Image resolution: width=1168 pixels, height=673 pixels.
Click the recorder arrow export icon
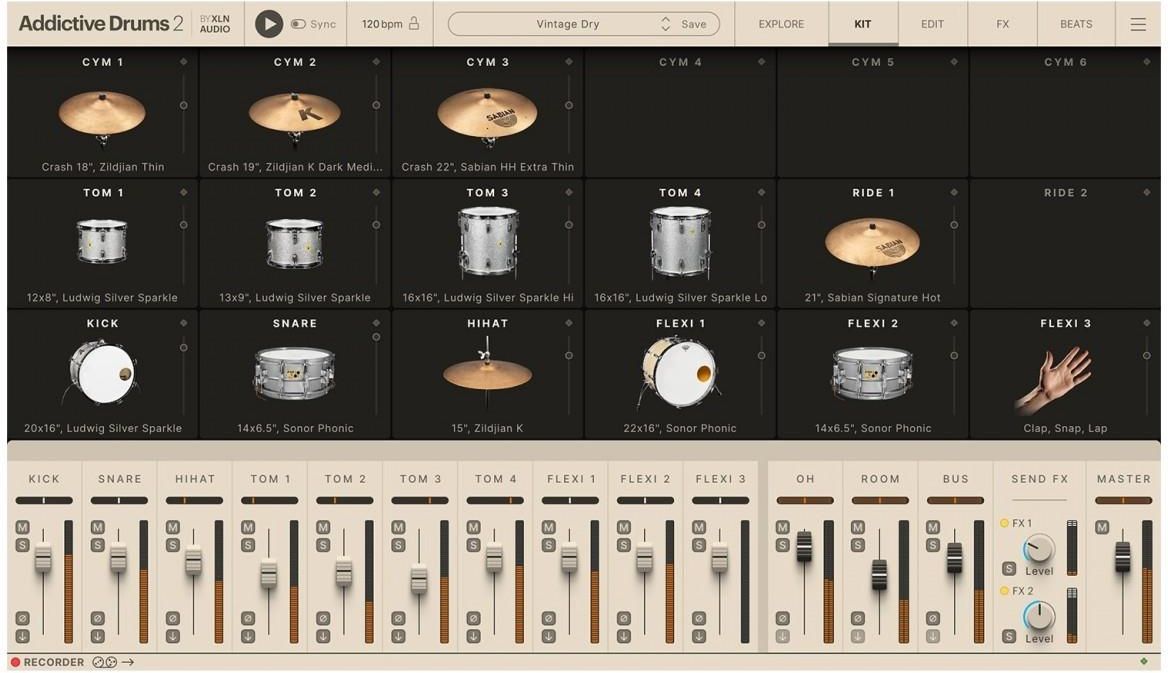pos(128,662)
